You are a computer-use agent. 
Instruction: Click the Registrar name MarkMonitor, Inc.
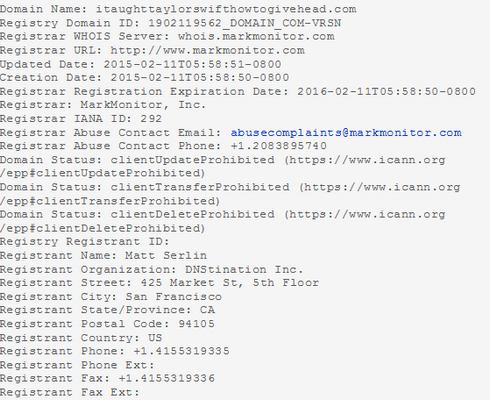(x=143, y=105)
